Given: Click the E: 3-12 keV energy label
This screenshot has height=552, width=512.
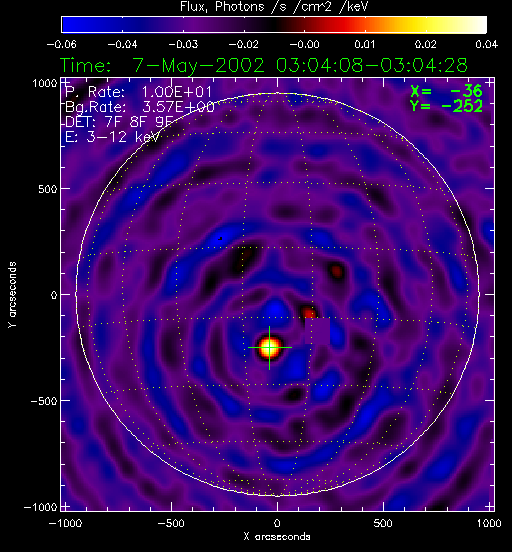Looking at the screenshot, I should [x=112, y=137].
